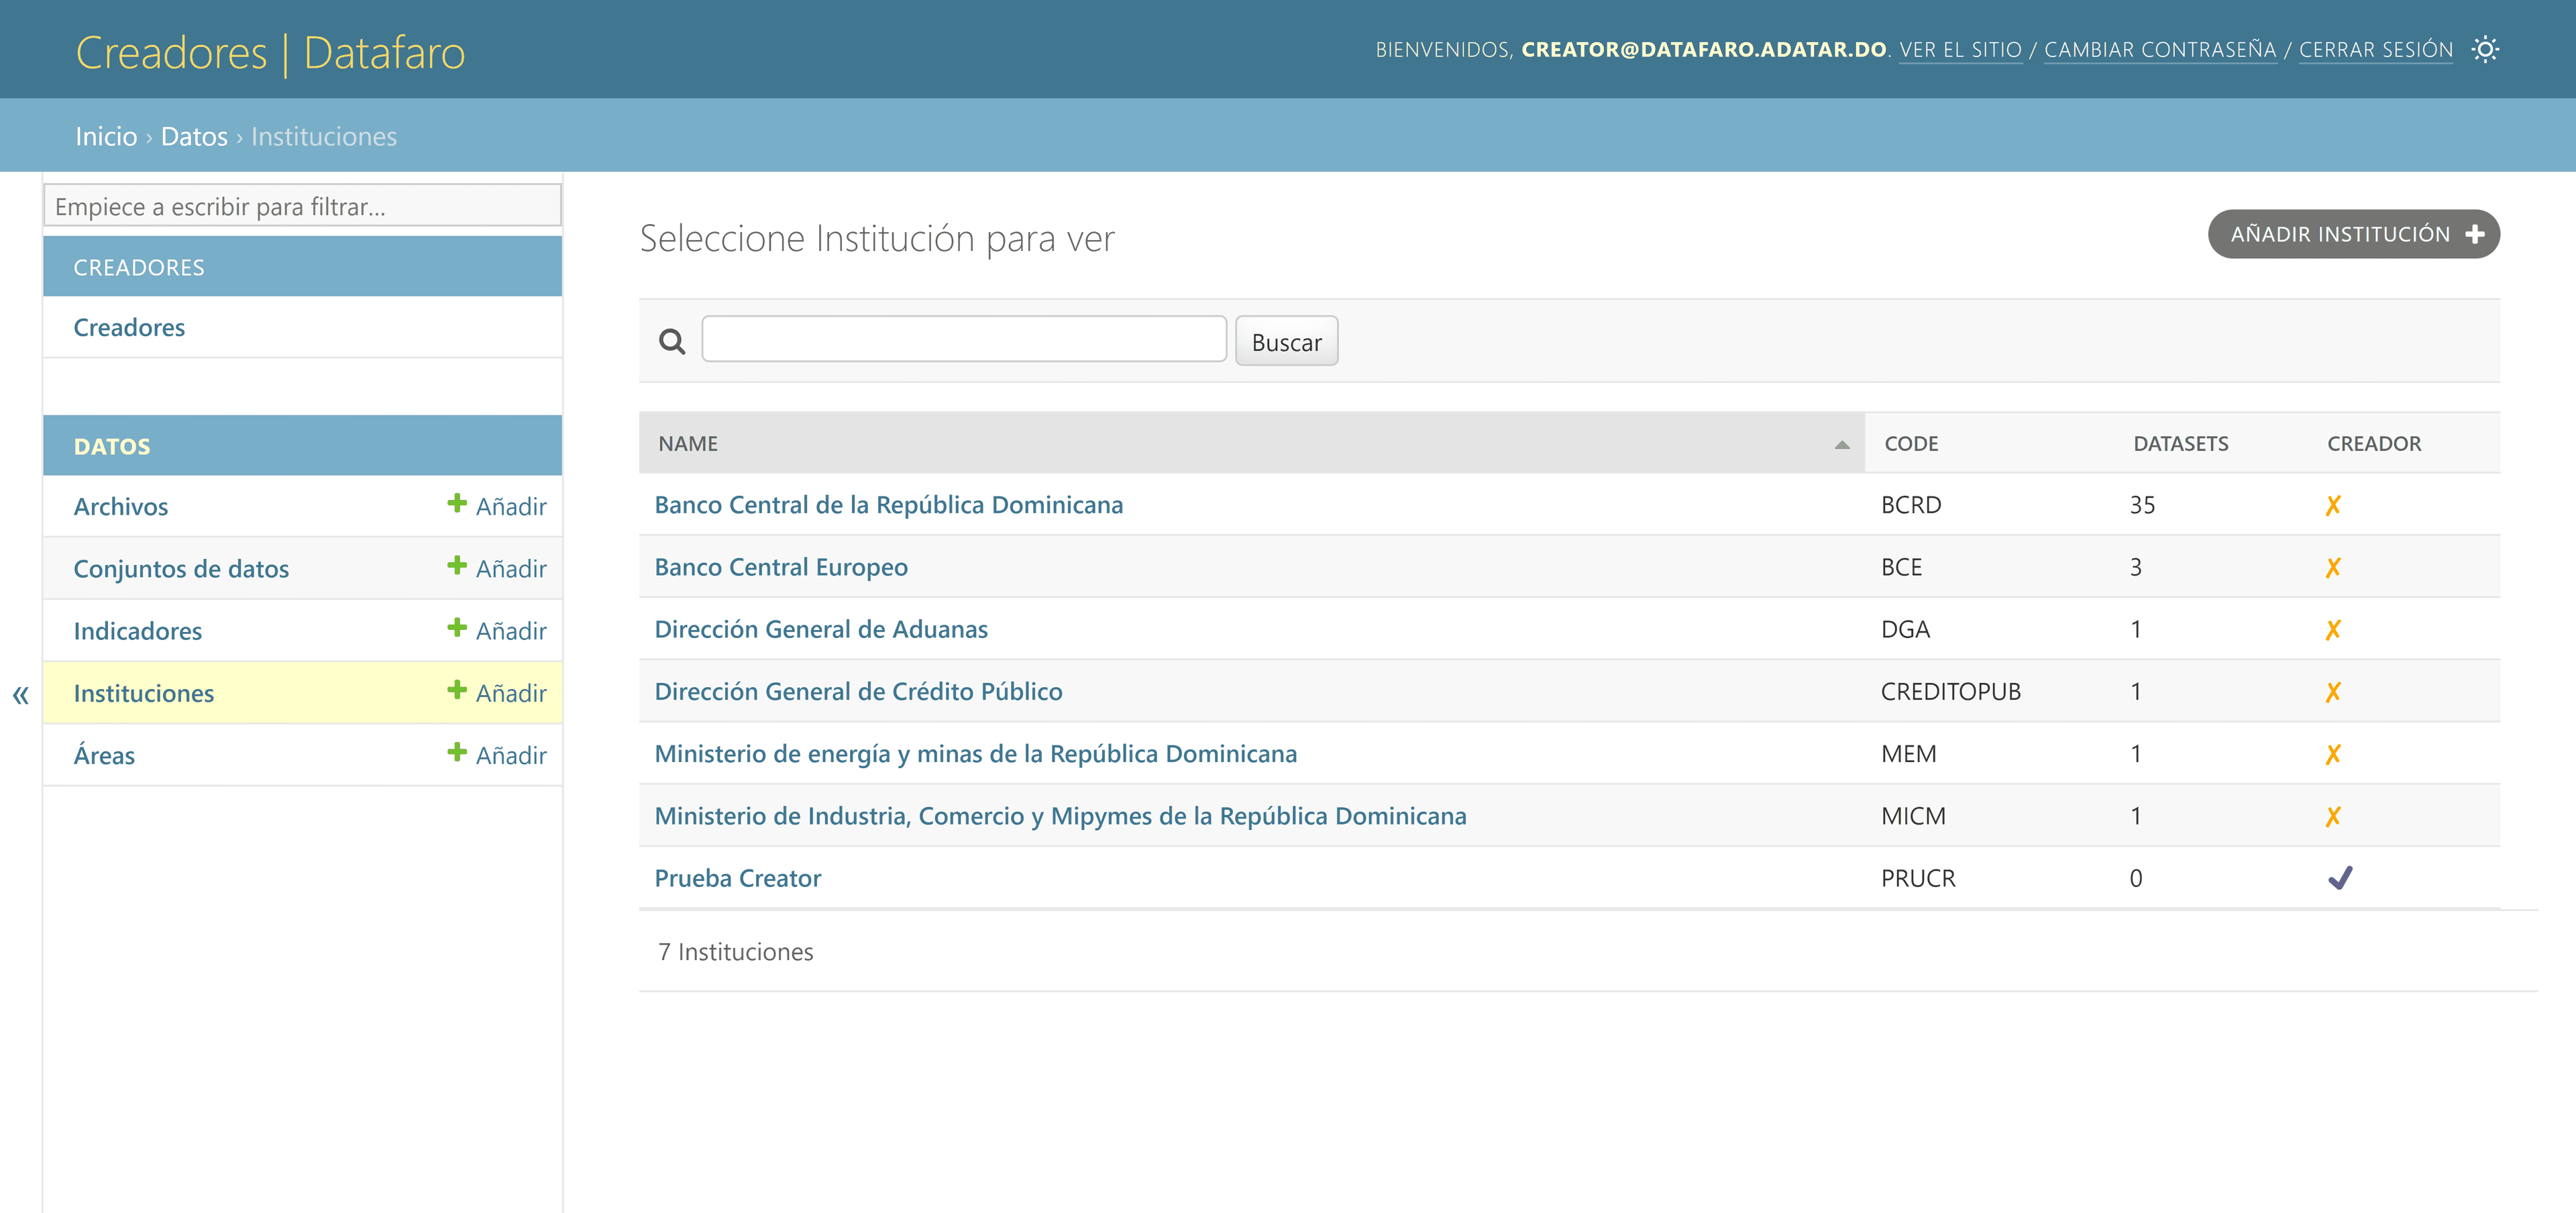Sort by the NAME column header
The image size is (2576, 1213).
pos(688,443)
